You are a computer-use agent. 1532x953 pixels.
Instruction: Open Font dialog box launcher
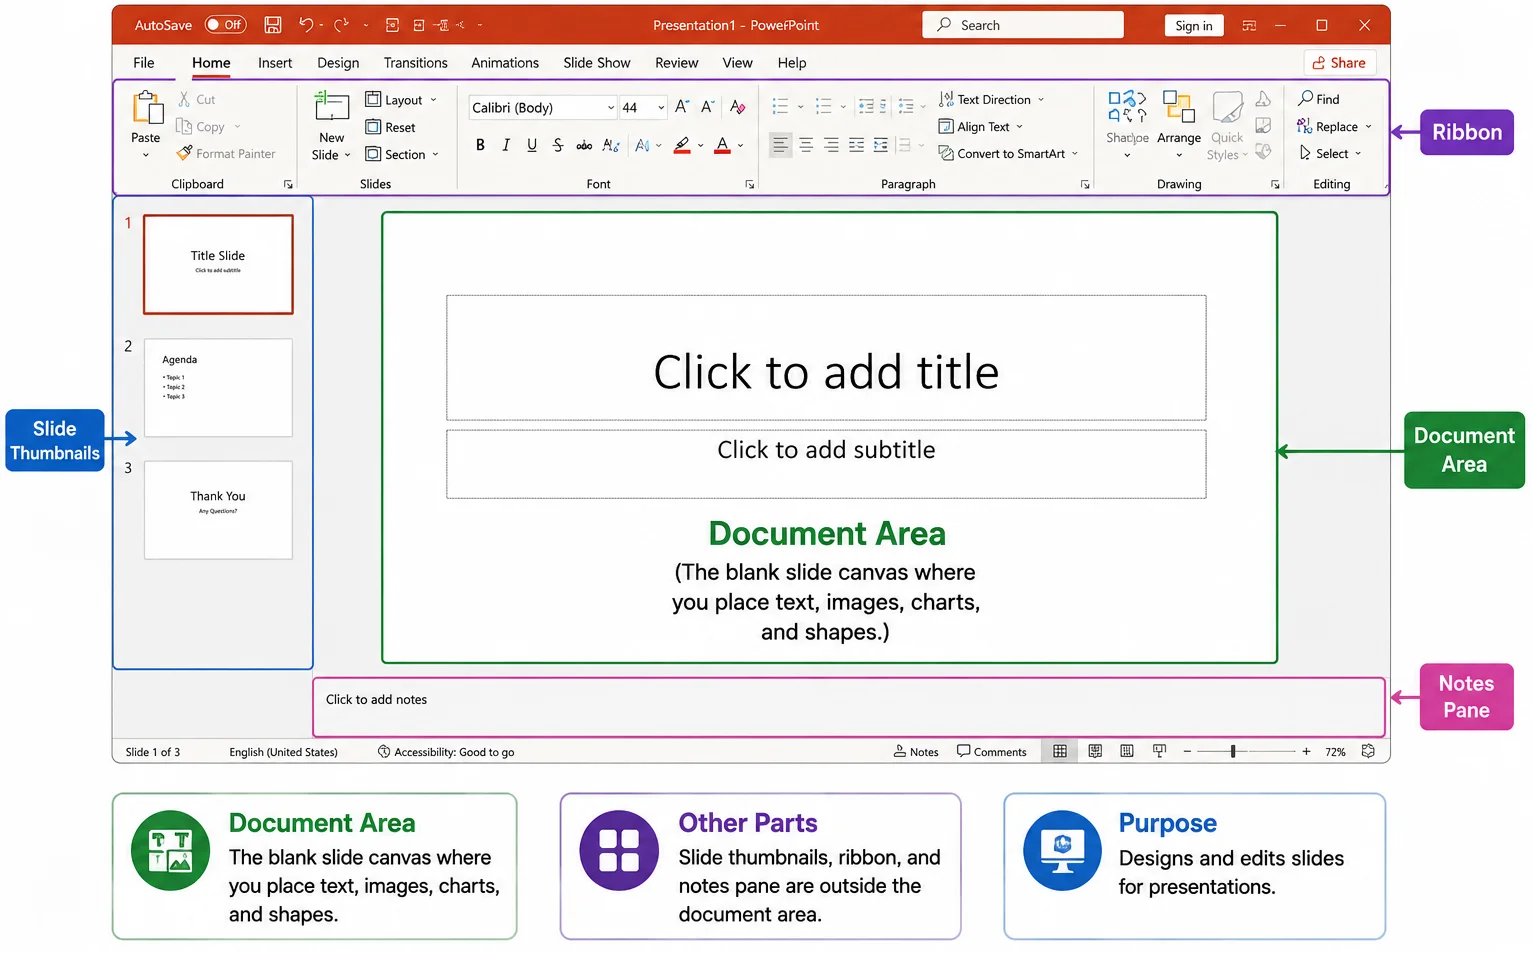(x=749, y=185)
